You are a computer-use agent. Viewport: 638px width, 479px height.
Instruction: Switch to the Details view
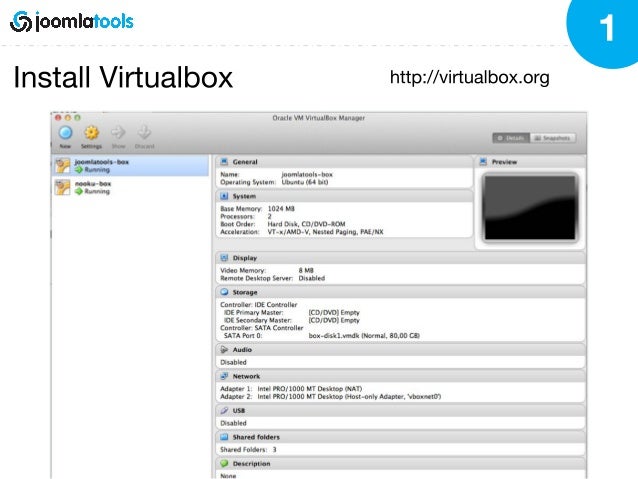(511, 138)
